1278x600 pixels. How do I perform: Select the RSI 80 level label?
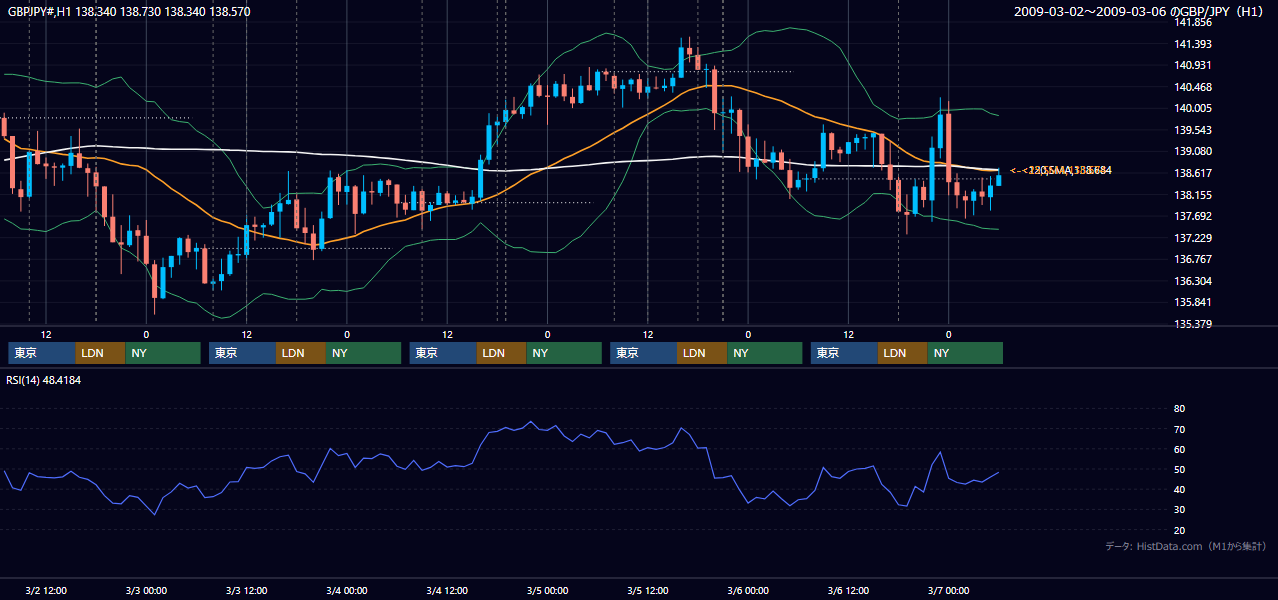[x=1179, y=409]
